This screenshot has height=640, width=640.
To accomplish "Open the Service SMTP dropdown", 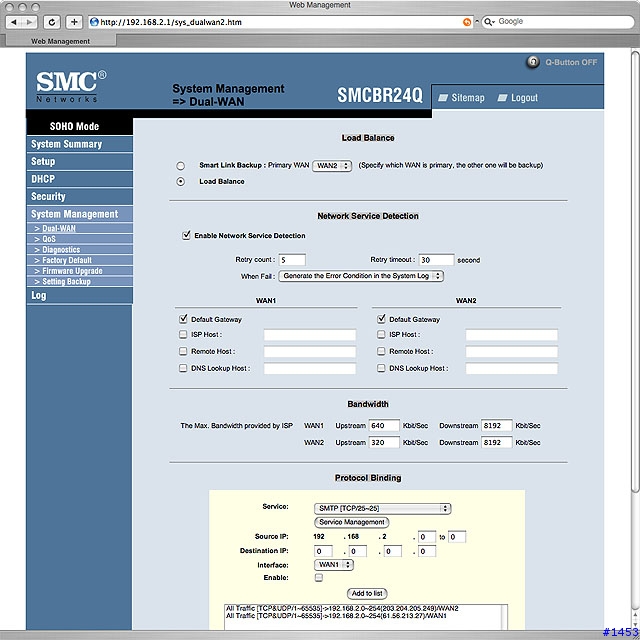I will click(x=382, y=508).
